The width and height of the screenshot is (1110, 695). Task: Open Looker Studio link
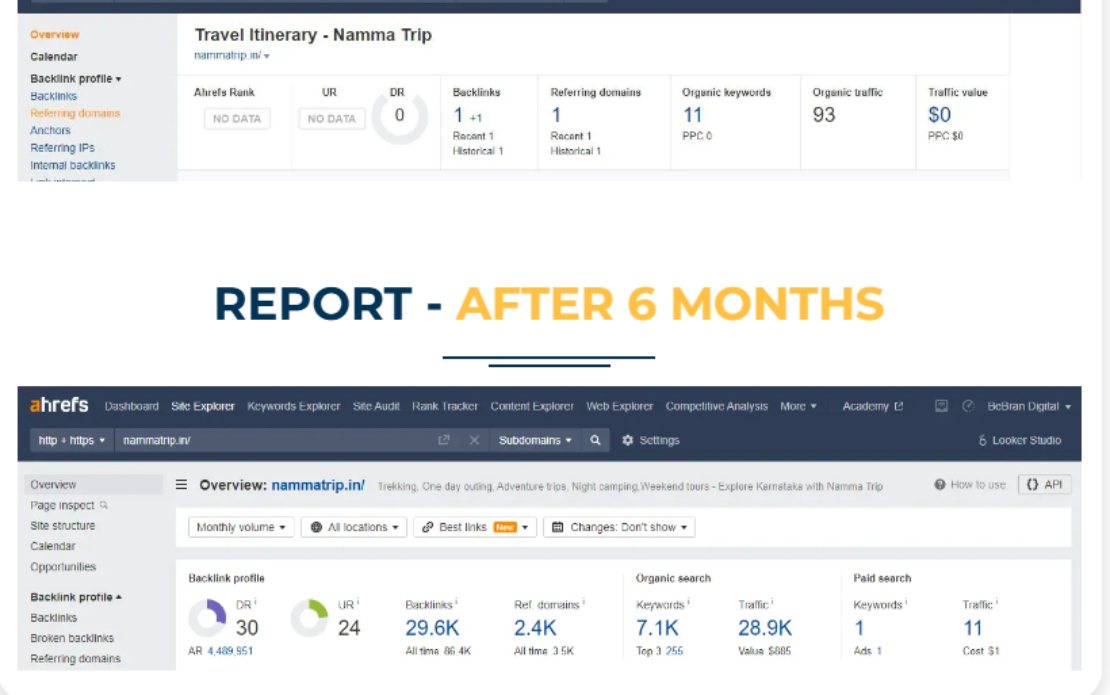1019,440
